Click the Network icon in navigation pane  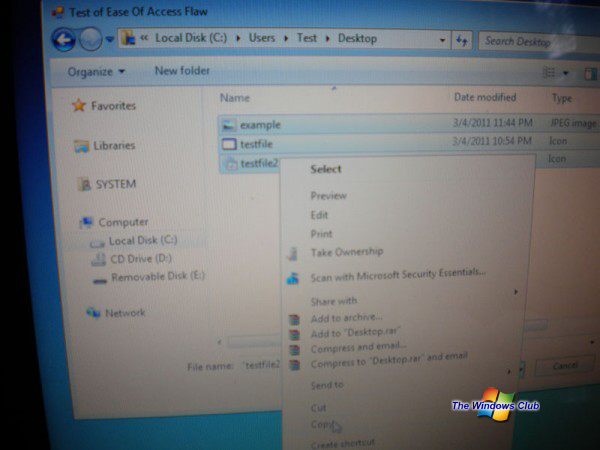tap(93, 313)
